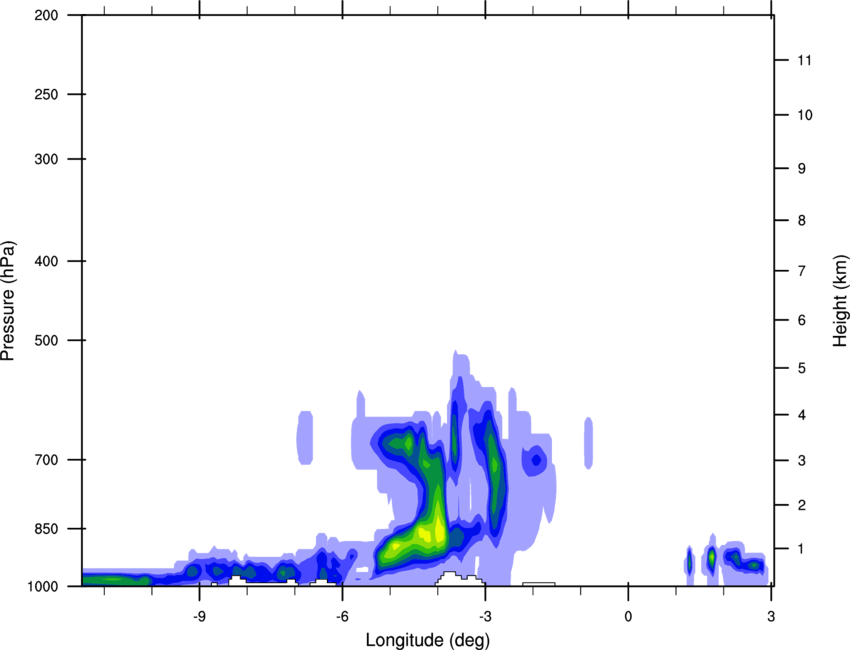
Task: Click the -9 longitude tick label
Action: pyautogui.click(x=199, y=616)
